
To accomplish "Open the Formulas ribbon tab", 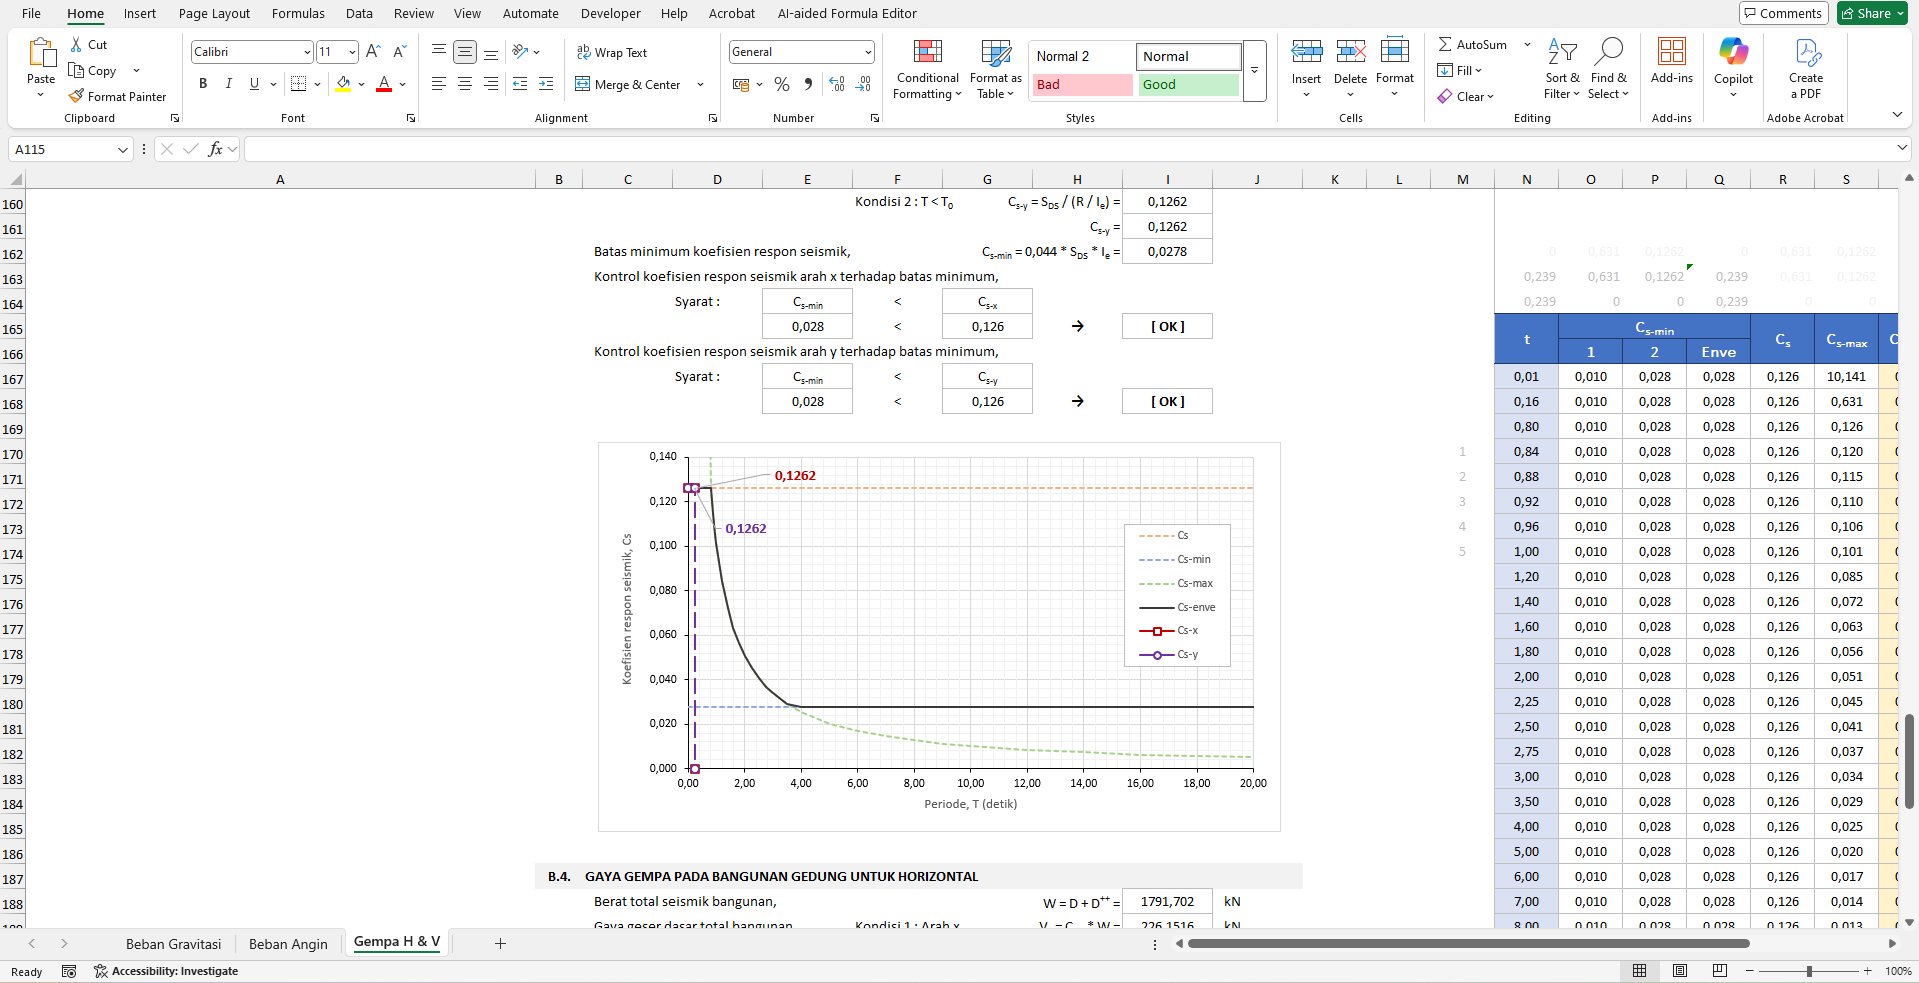I will 298,14.
